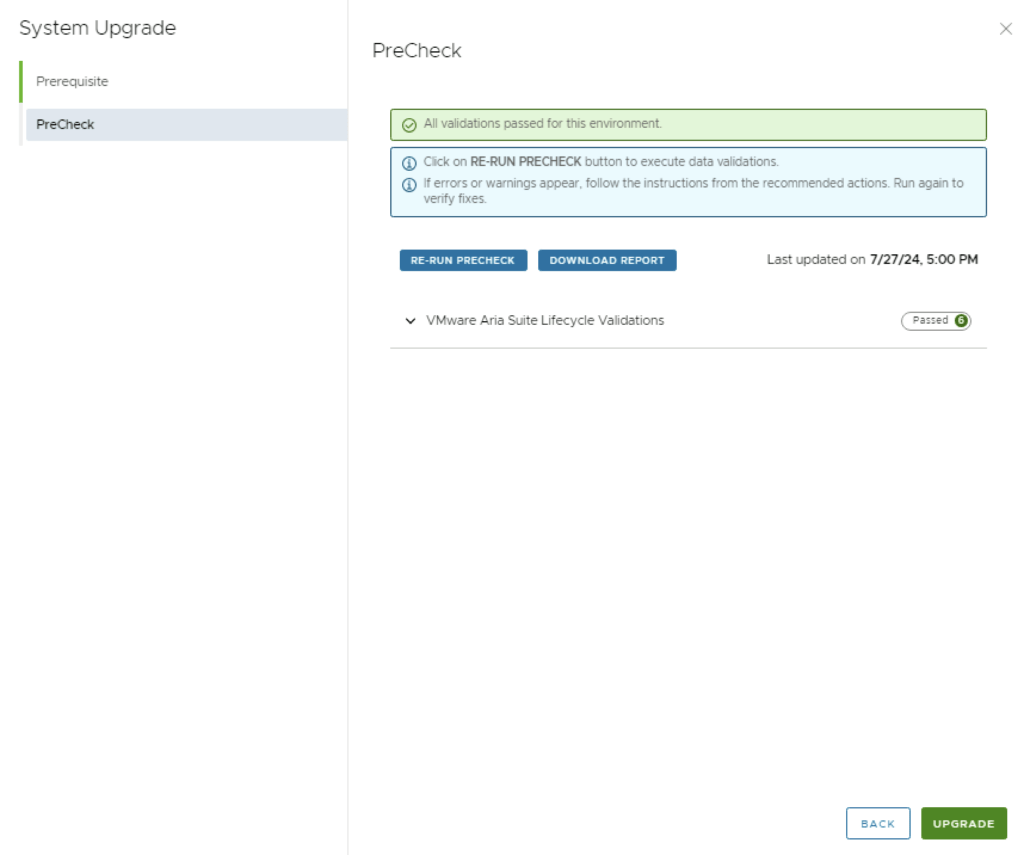The width and height of the screenshot is (1024, 855).
Task: Go to the Prerequisite step
Action: 72,81
